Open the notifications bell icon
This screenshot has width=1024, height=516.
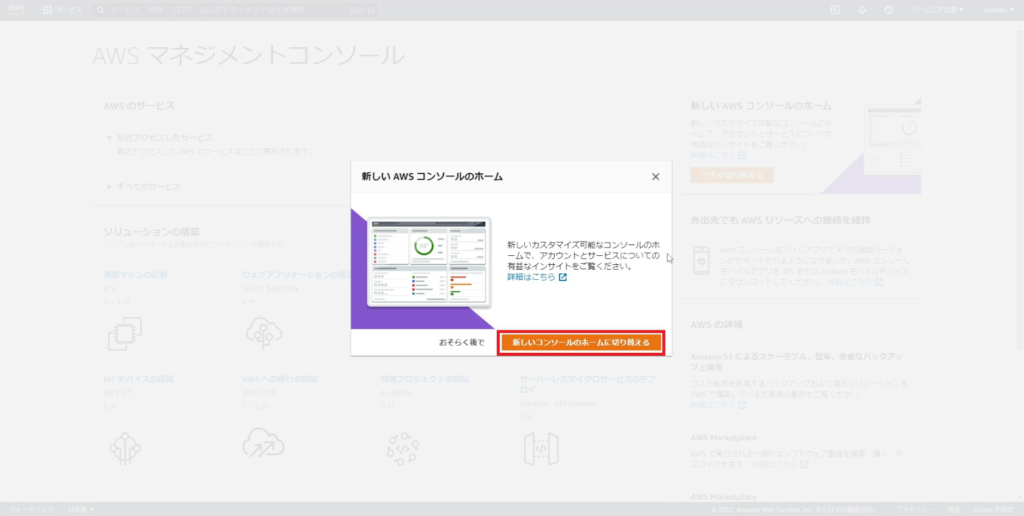click(x=862, y=9)
